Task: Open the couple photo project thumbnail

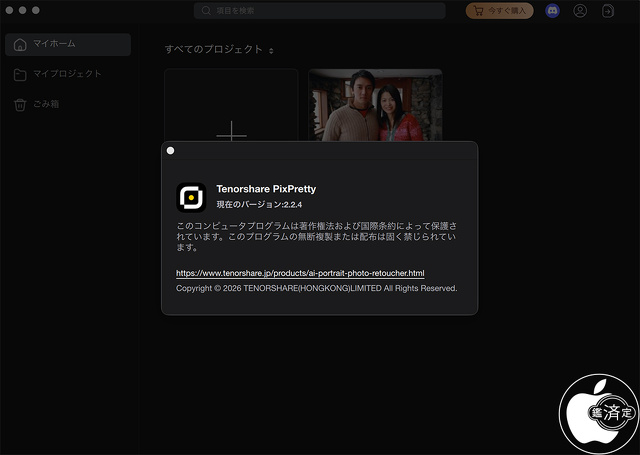Action: pos(375,105)
